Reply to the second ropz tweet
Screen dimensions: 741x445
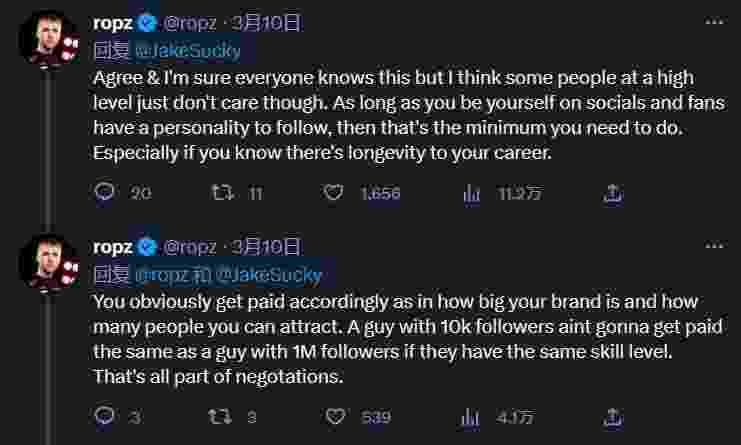coord(105,416)
